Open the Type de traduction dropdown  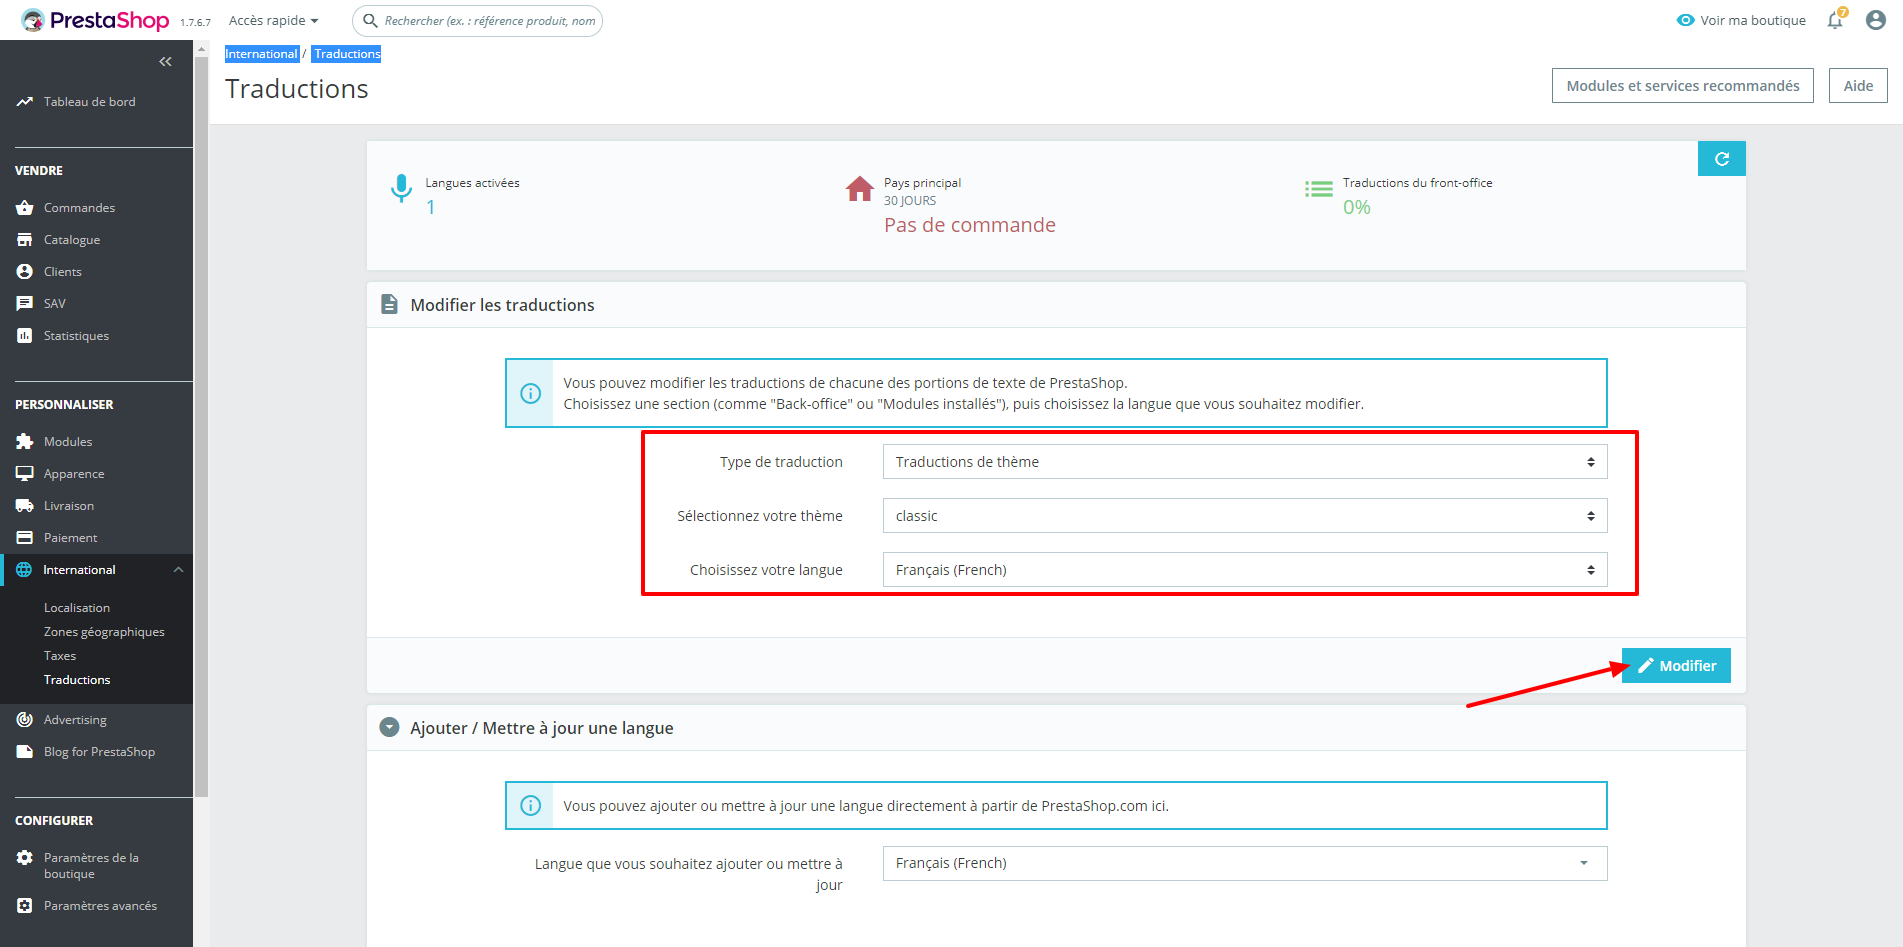coord(1245,462)
